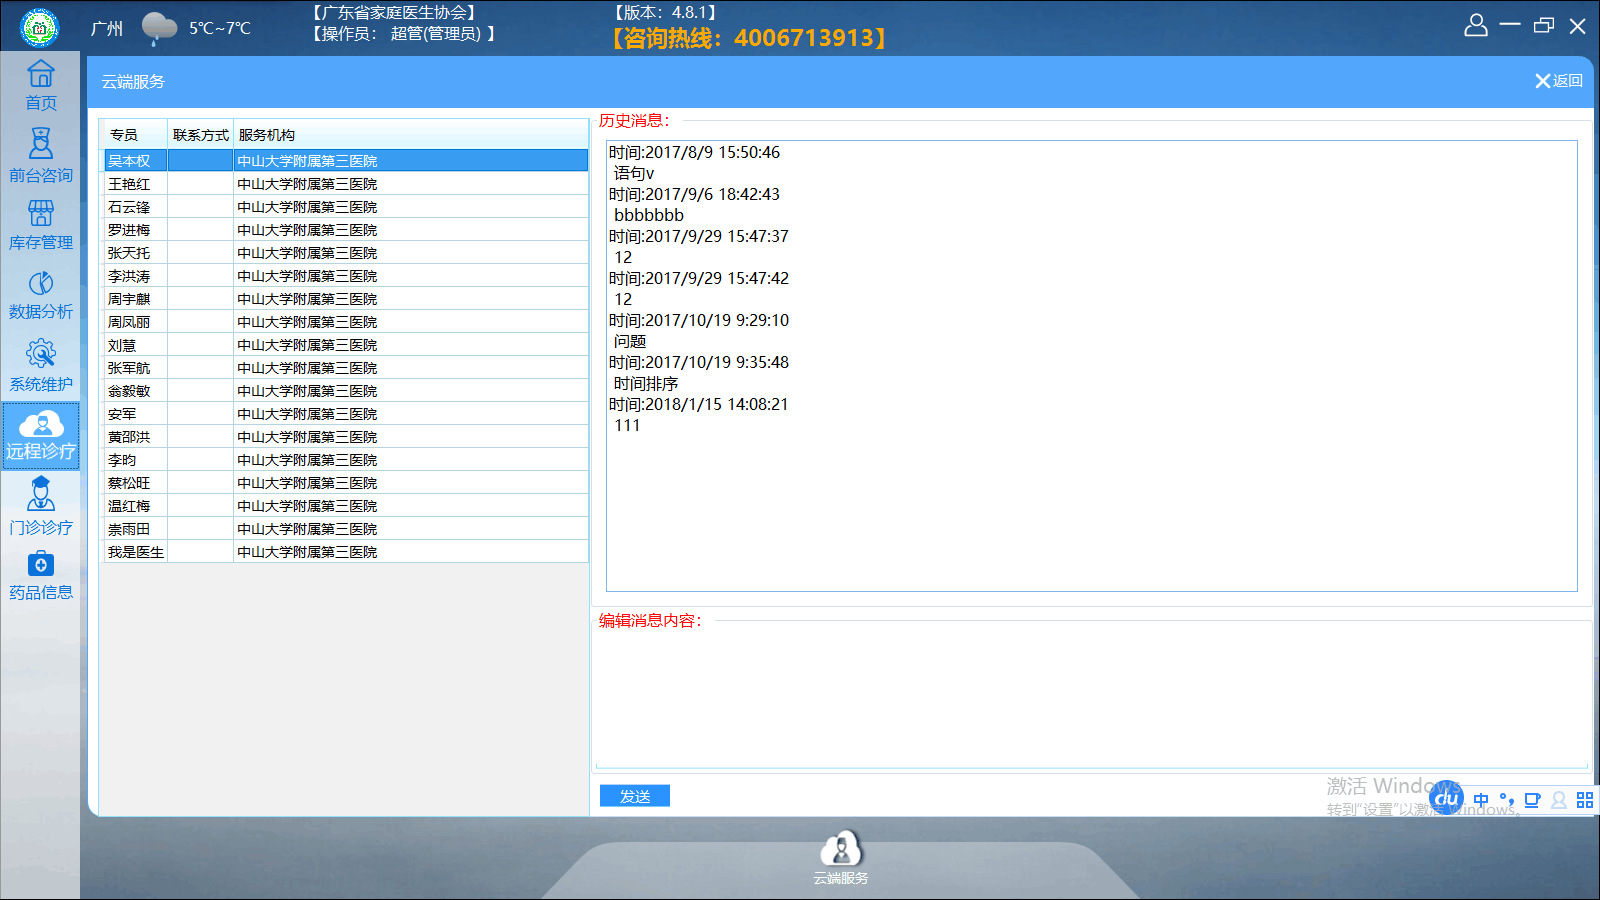
Task: Toggle the 中 Chinese input mode indicator
Action: [x=1481, y=800]
